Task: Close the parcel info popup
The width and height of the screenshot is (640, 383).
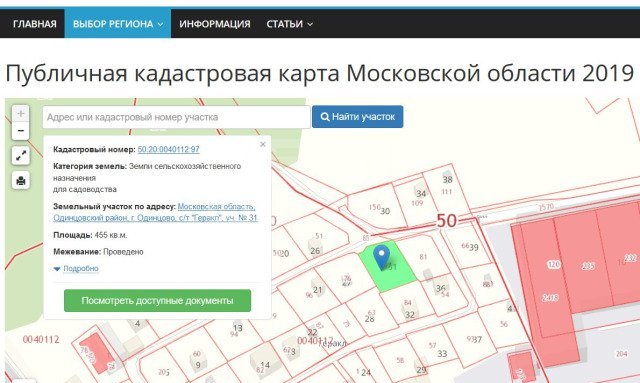Action: 262,144
